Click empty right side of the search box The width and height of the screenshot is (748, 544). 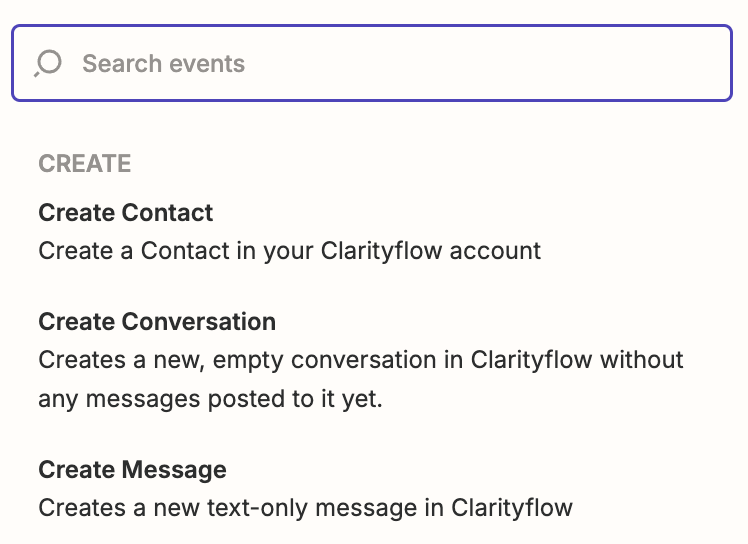click(x=600, y=64)
